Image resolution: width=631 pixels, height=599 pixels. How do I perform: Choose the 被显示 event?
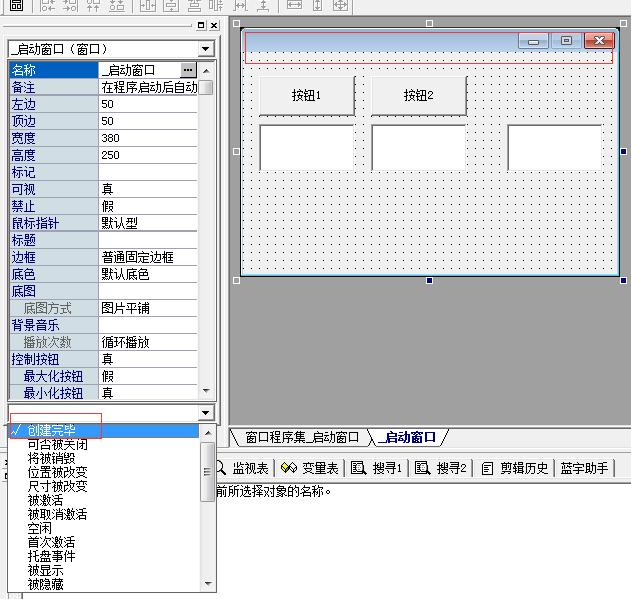[104, 570]
